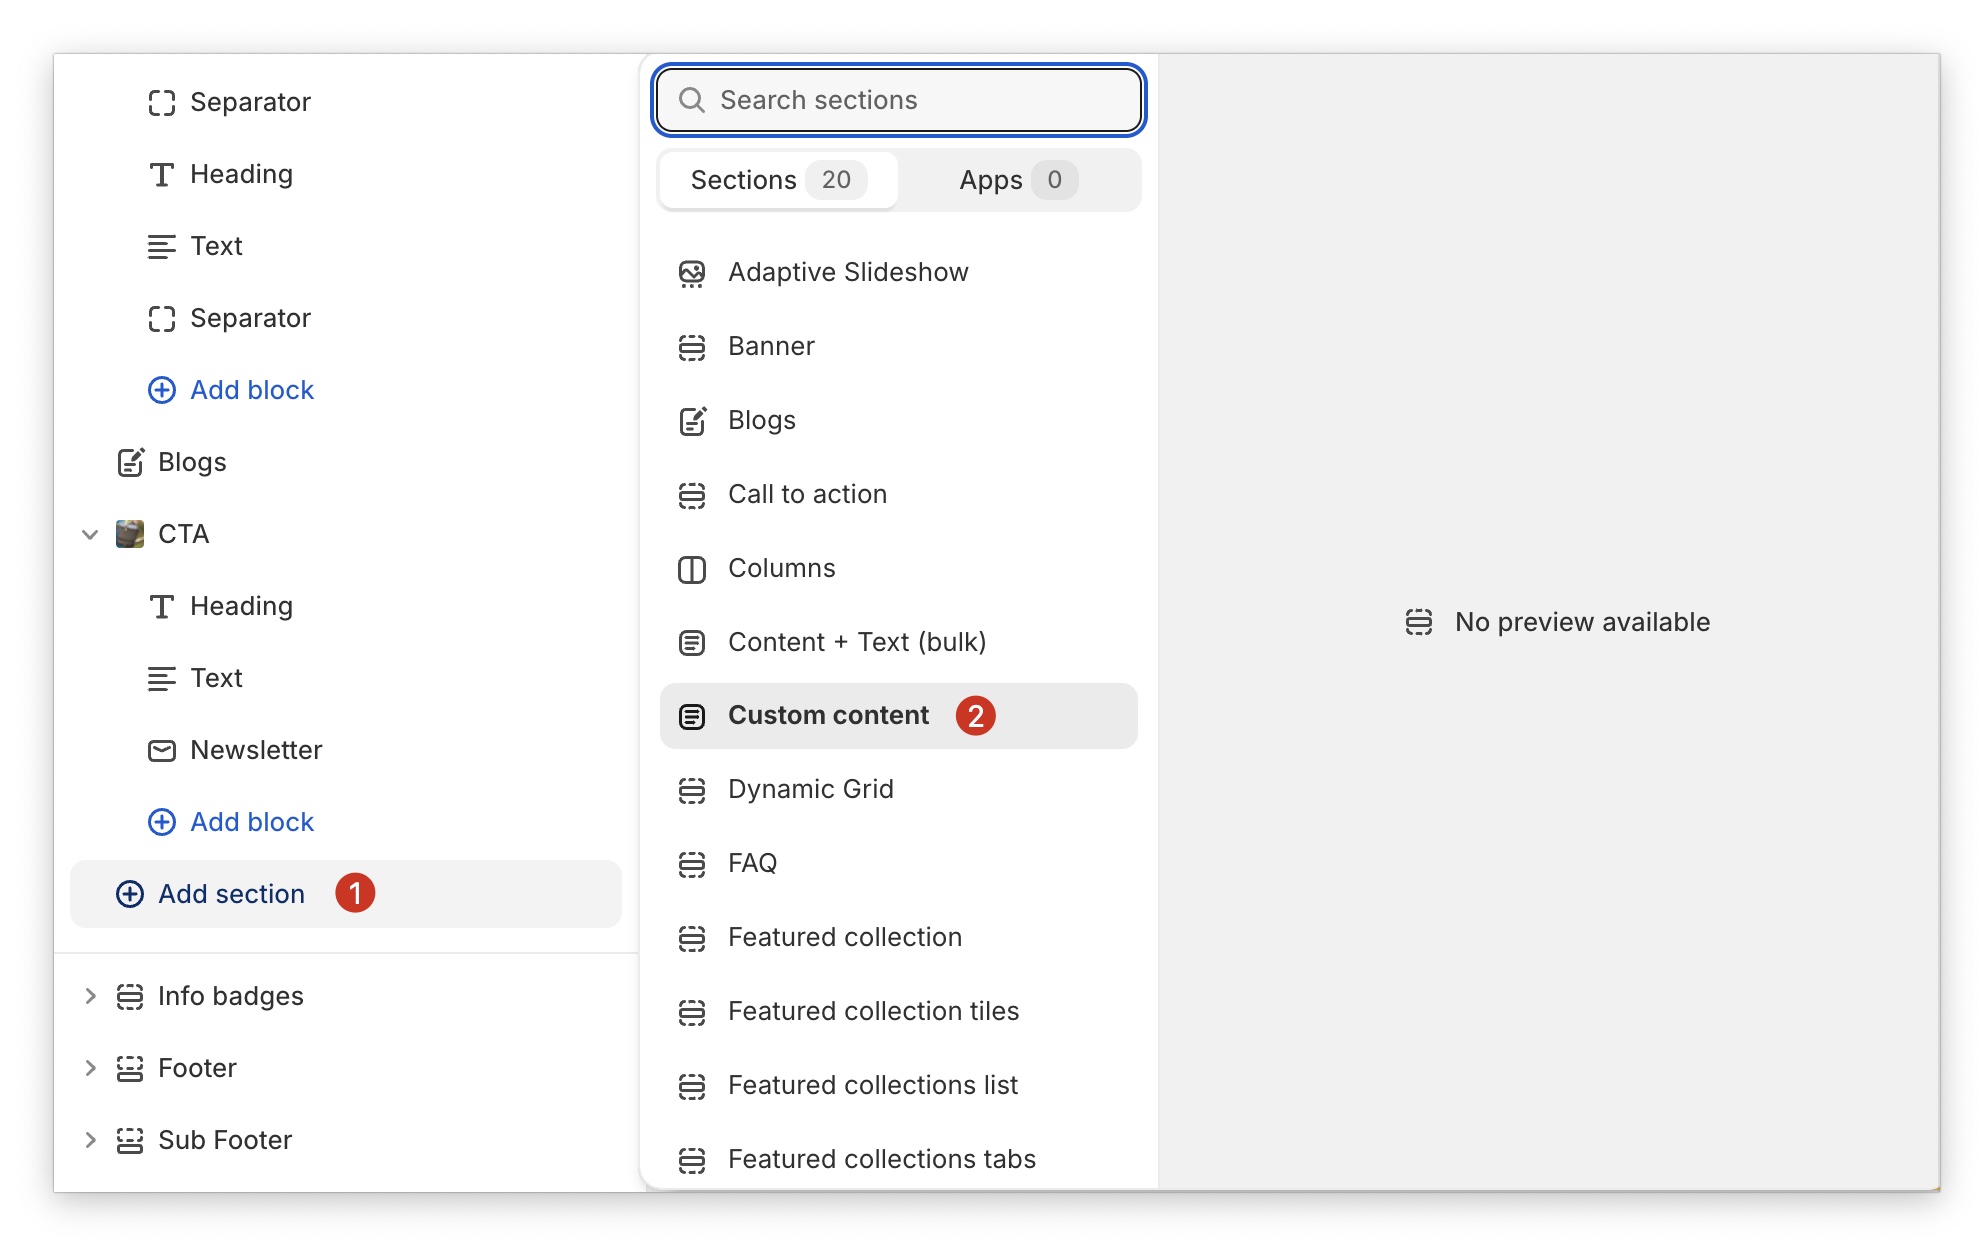Expand the Info badges section
Viewport: 1988px width, 1252px height.
[x=90, y=996]
